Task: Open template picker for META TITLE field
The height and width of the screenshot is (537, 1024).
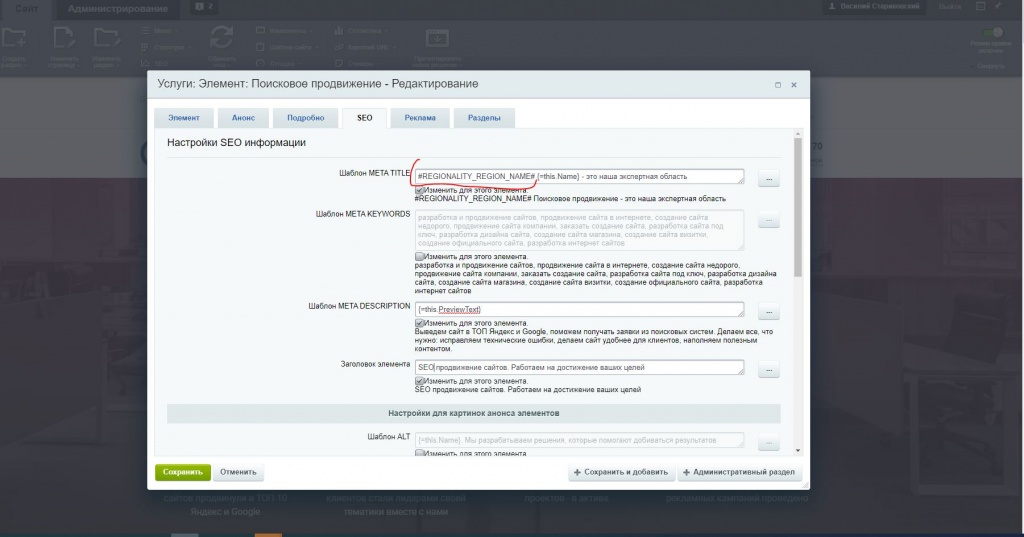Action: point(768,180)
